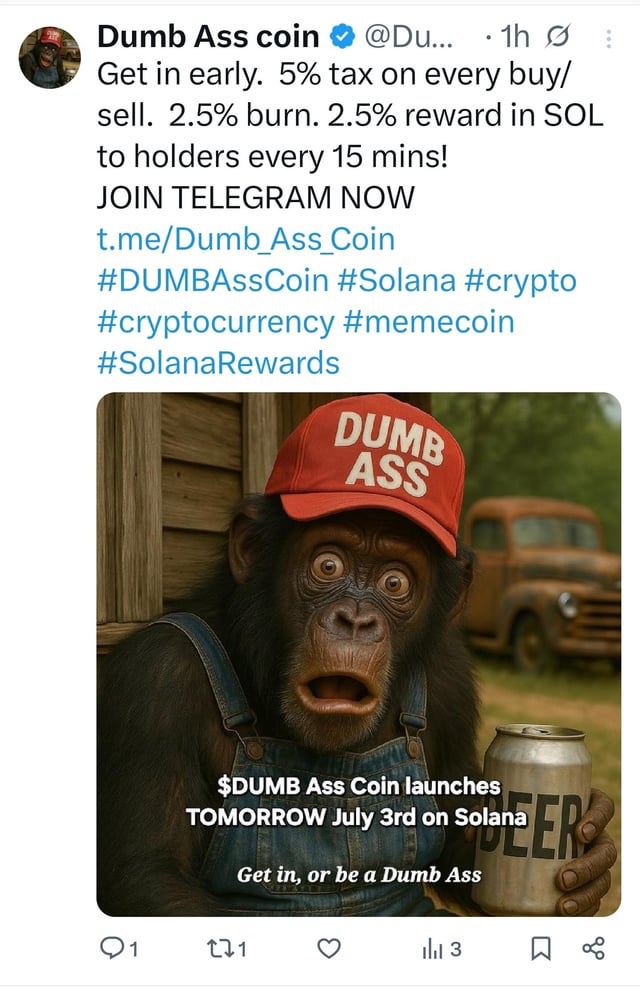Open the Dumb Ass coin profile avatar

point(50,57)
